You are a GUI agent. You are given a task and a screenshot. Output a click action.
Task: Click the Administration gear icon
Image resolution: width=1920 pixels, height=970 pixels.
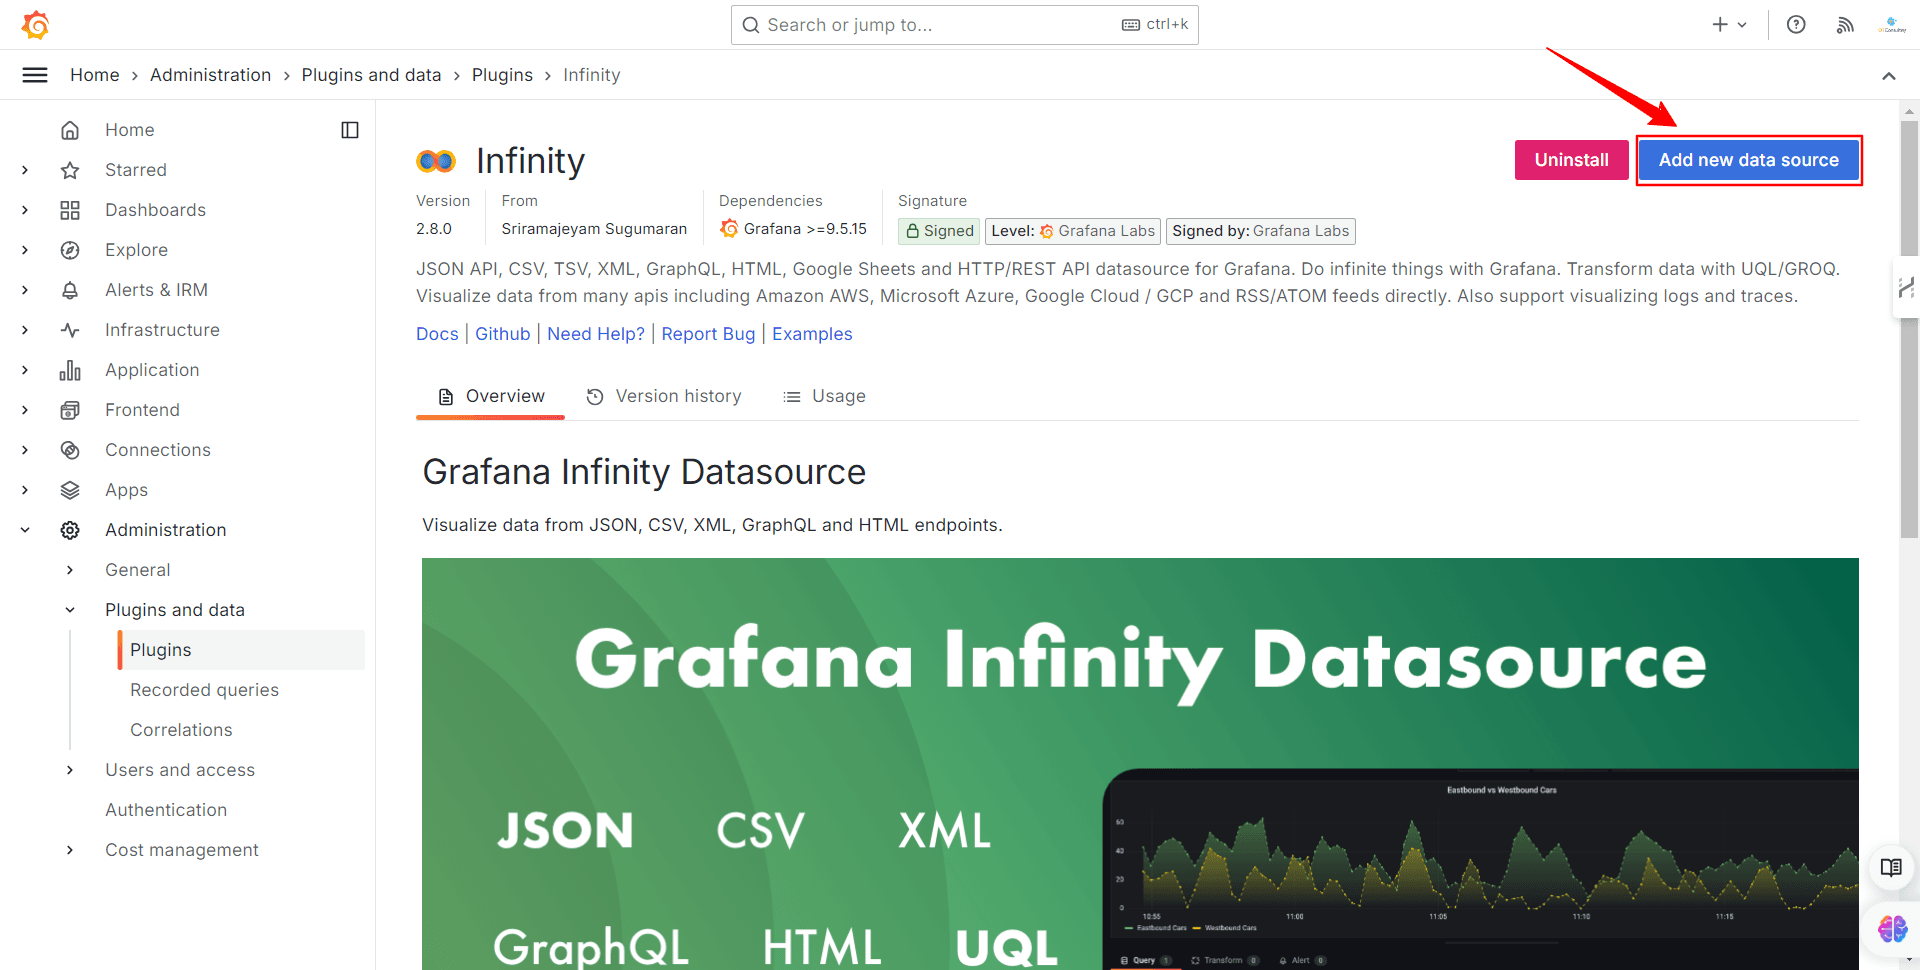(x=70, y=530)
